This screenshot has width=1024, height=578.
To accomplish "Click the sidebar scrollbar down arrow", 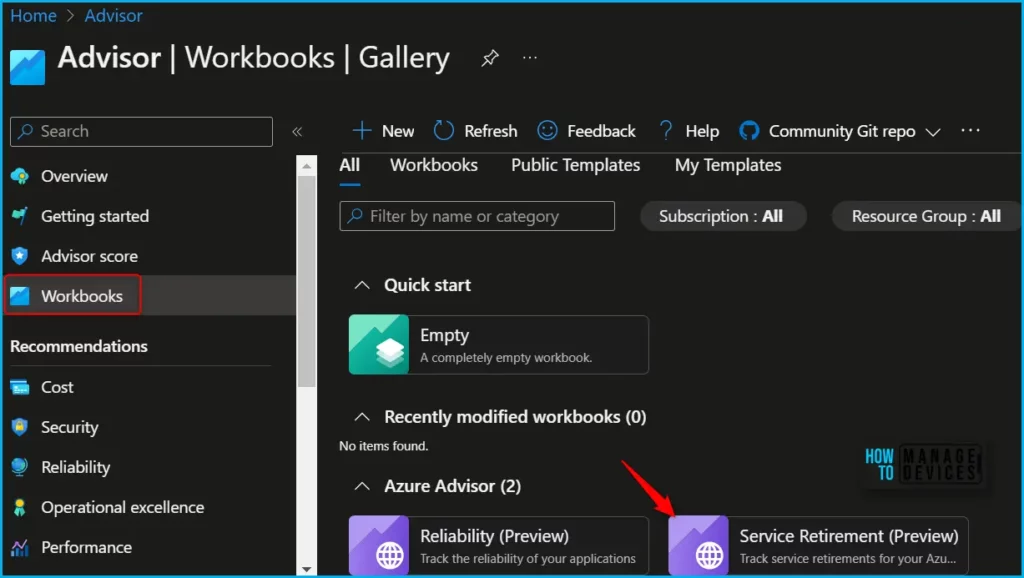I will tap(306, 569).
